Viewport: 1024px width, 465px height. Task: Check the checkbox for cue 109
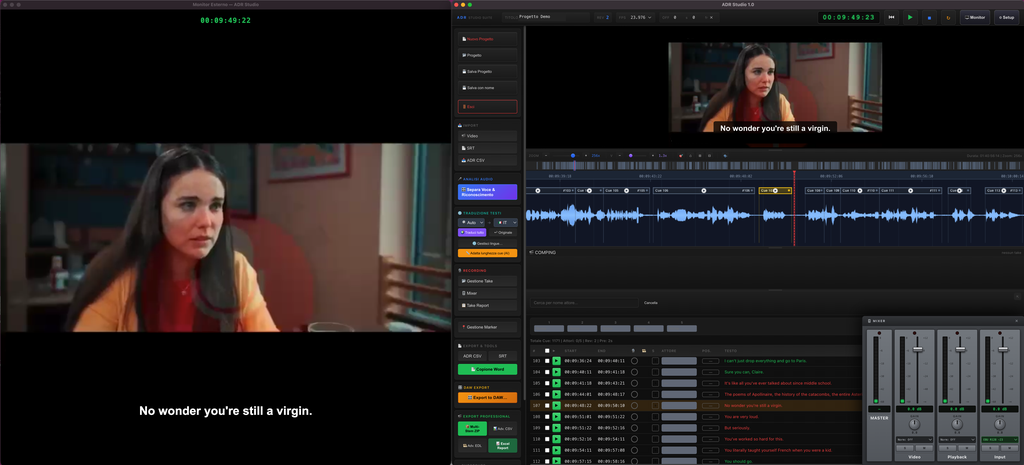[x=547, y=428]
